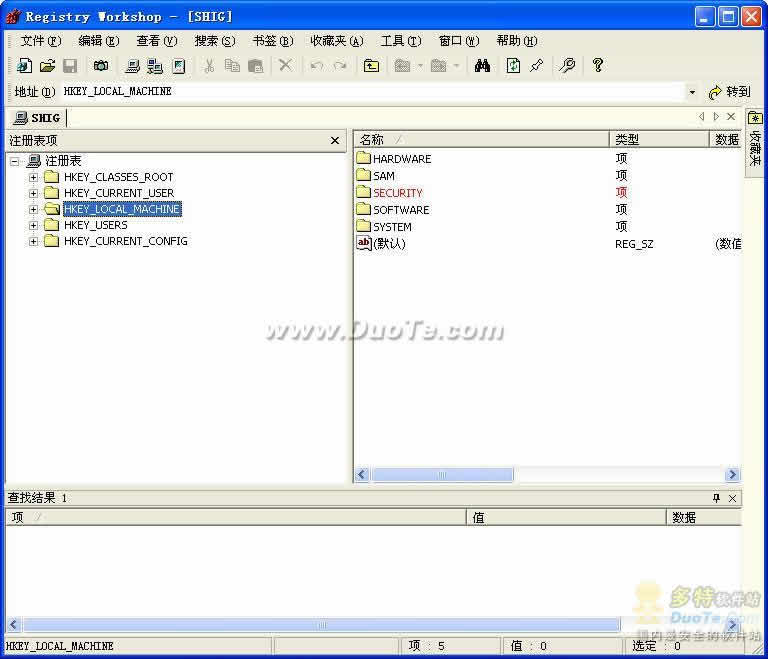This screenshot has width=768, height=659.
Task: Open the 帮助(H) menu
Action: click(517, 41)
